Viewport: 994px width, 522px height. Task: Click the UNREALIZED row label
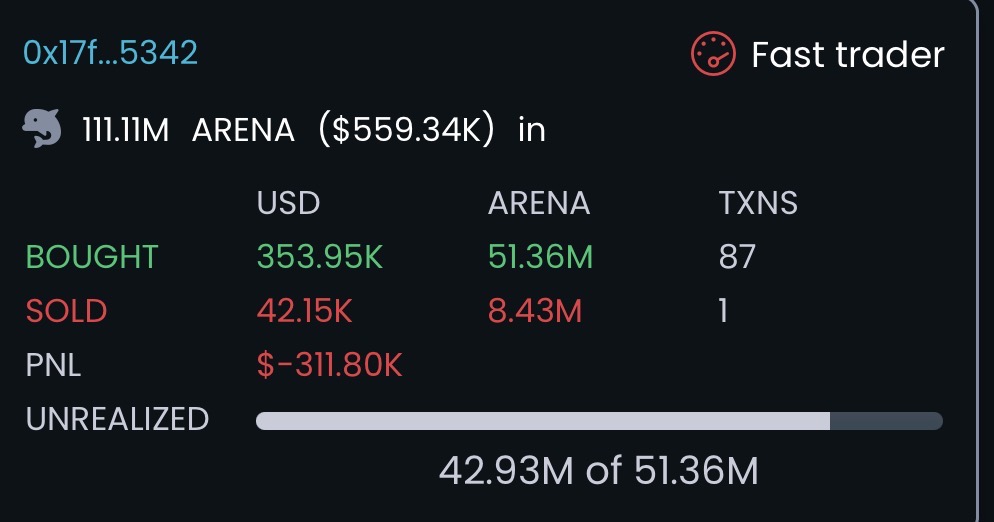[117, 419]
